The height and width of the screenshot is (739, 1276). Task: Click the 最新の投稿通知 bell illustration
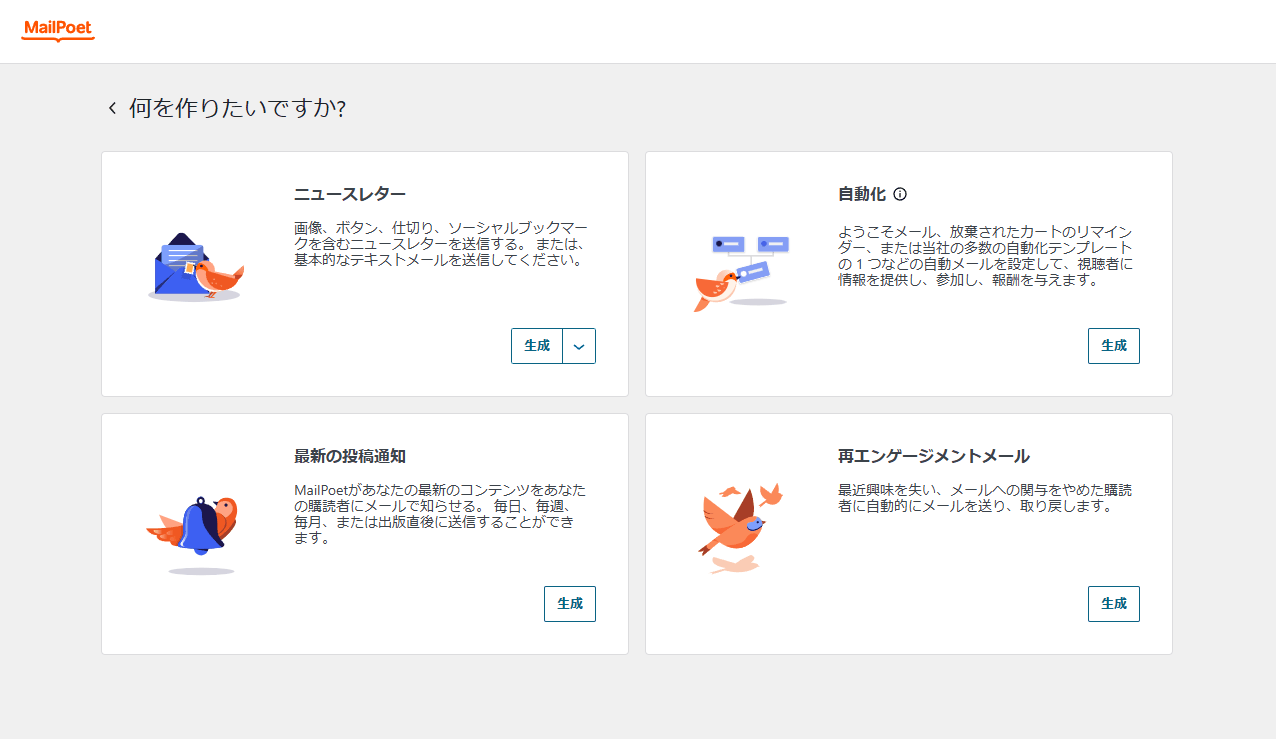(x=193, y=535)
